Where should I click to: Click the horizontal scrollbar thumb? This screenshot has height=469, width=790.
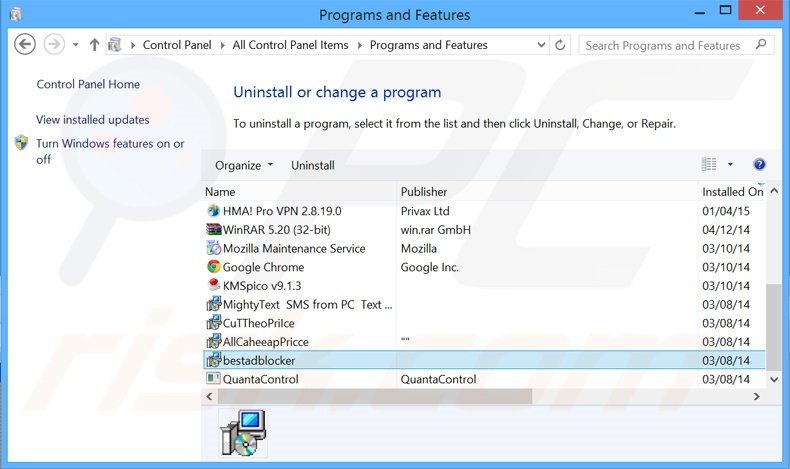(375, 396)
